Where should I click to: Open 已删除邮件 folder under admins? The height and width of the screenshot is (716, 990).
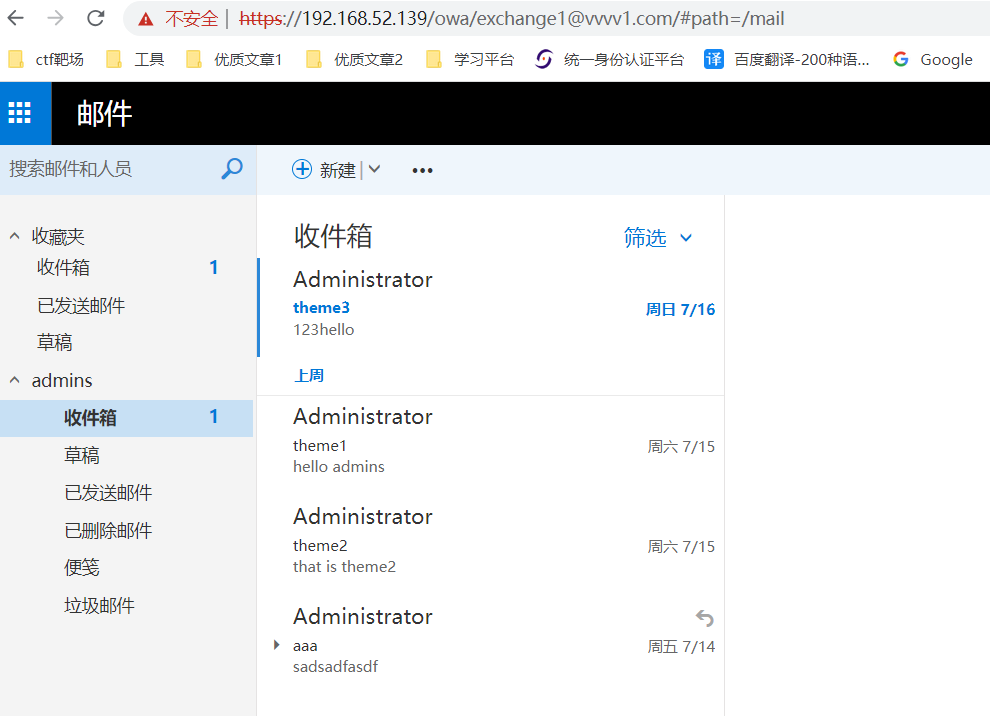[x=108, y=531]
